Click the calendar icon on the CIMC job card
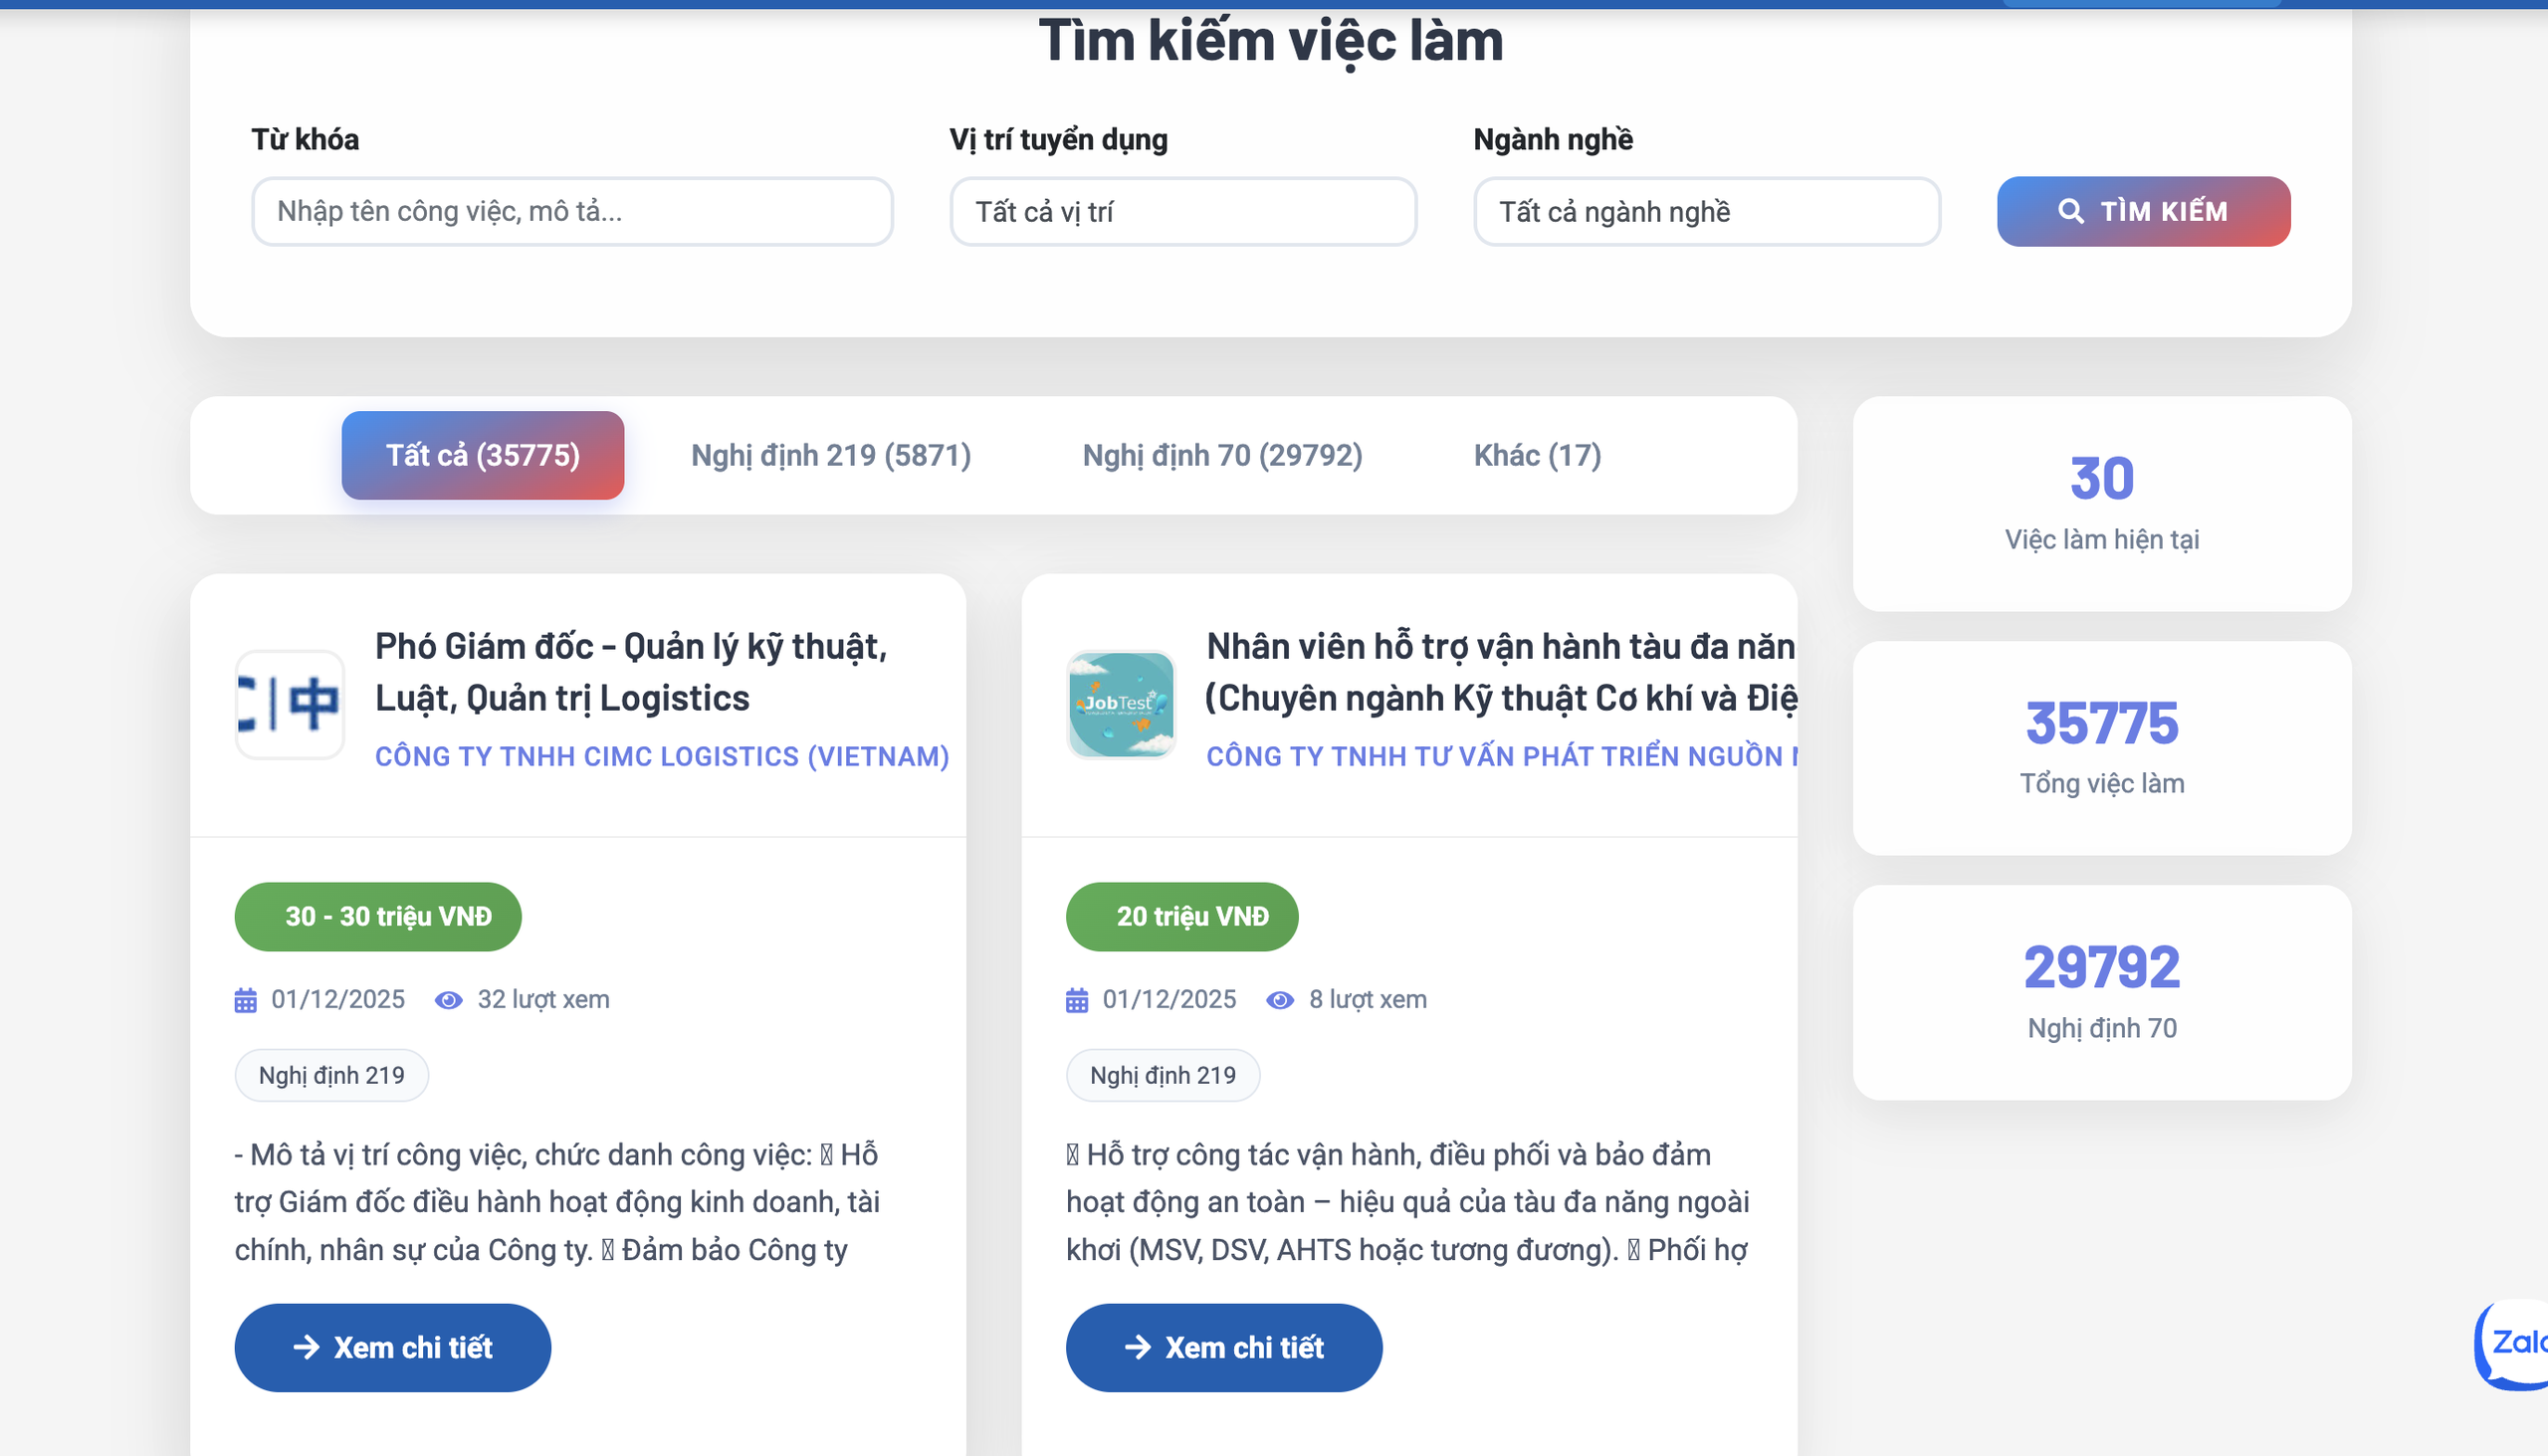The image size is (2548, 1456). (243, 998)
